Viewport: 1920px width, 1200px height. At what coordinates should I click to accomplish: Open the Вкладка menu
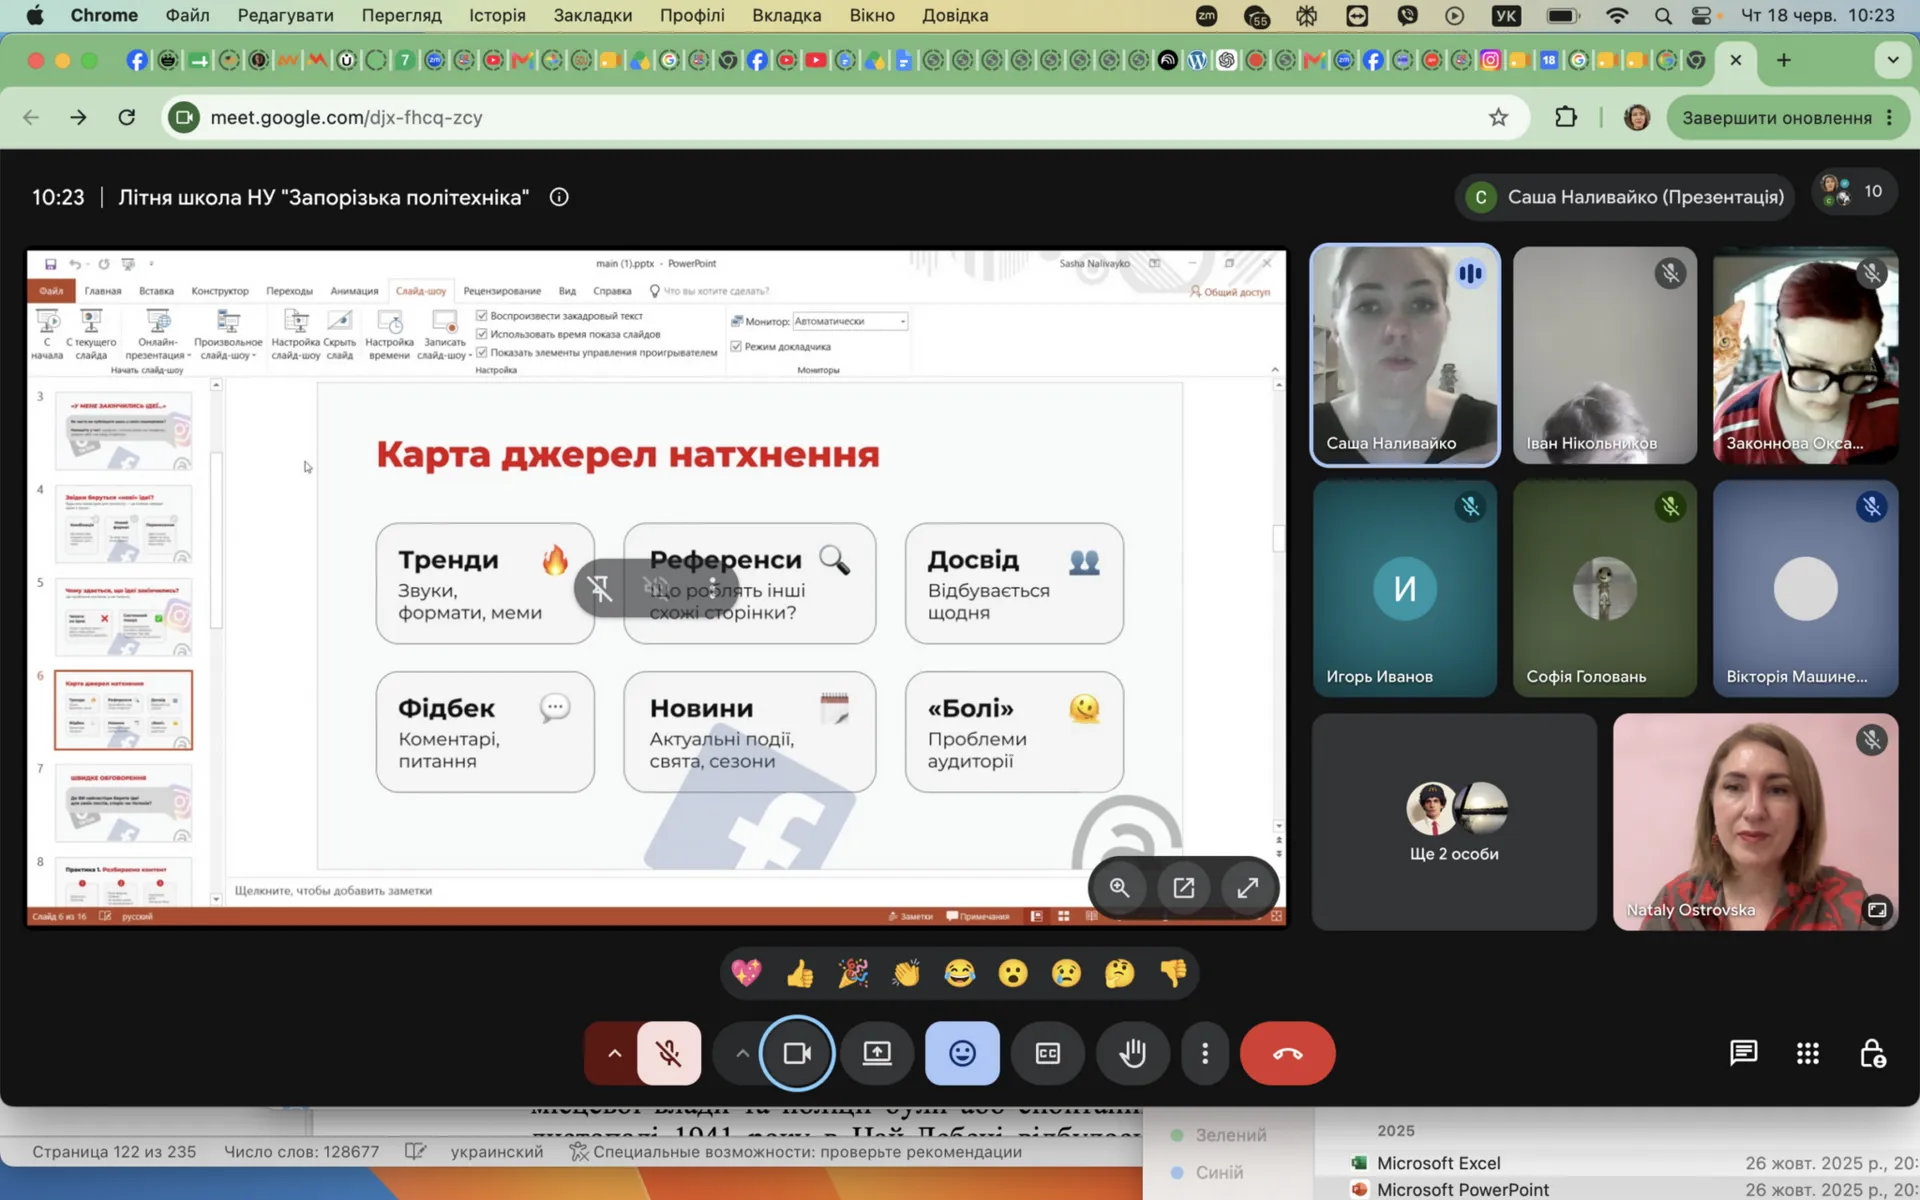pos(787,15)
